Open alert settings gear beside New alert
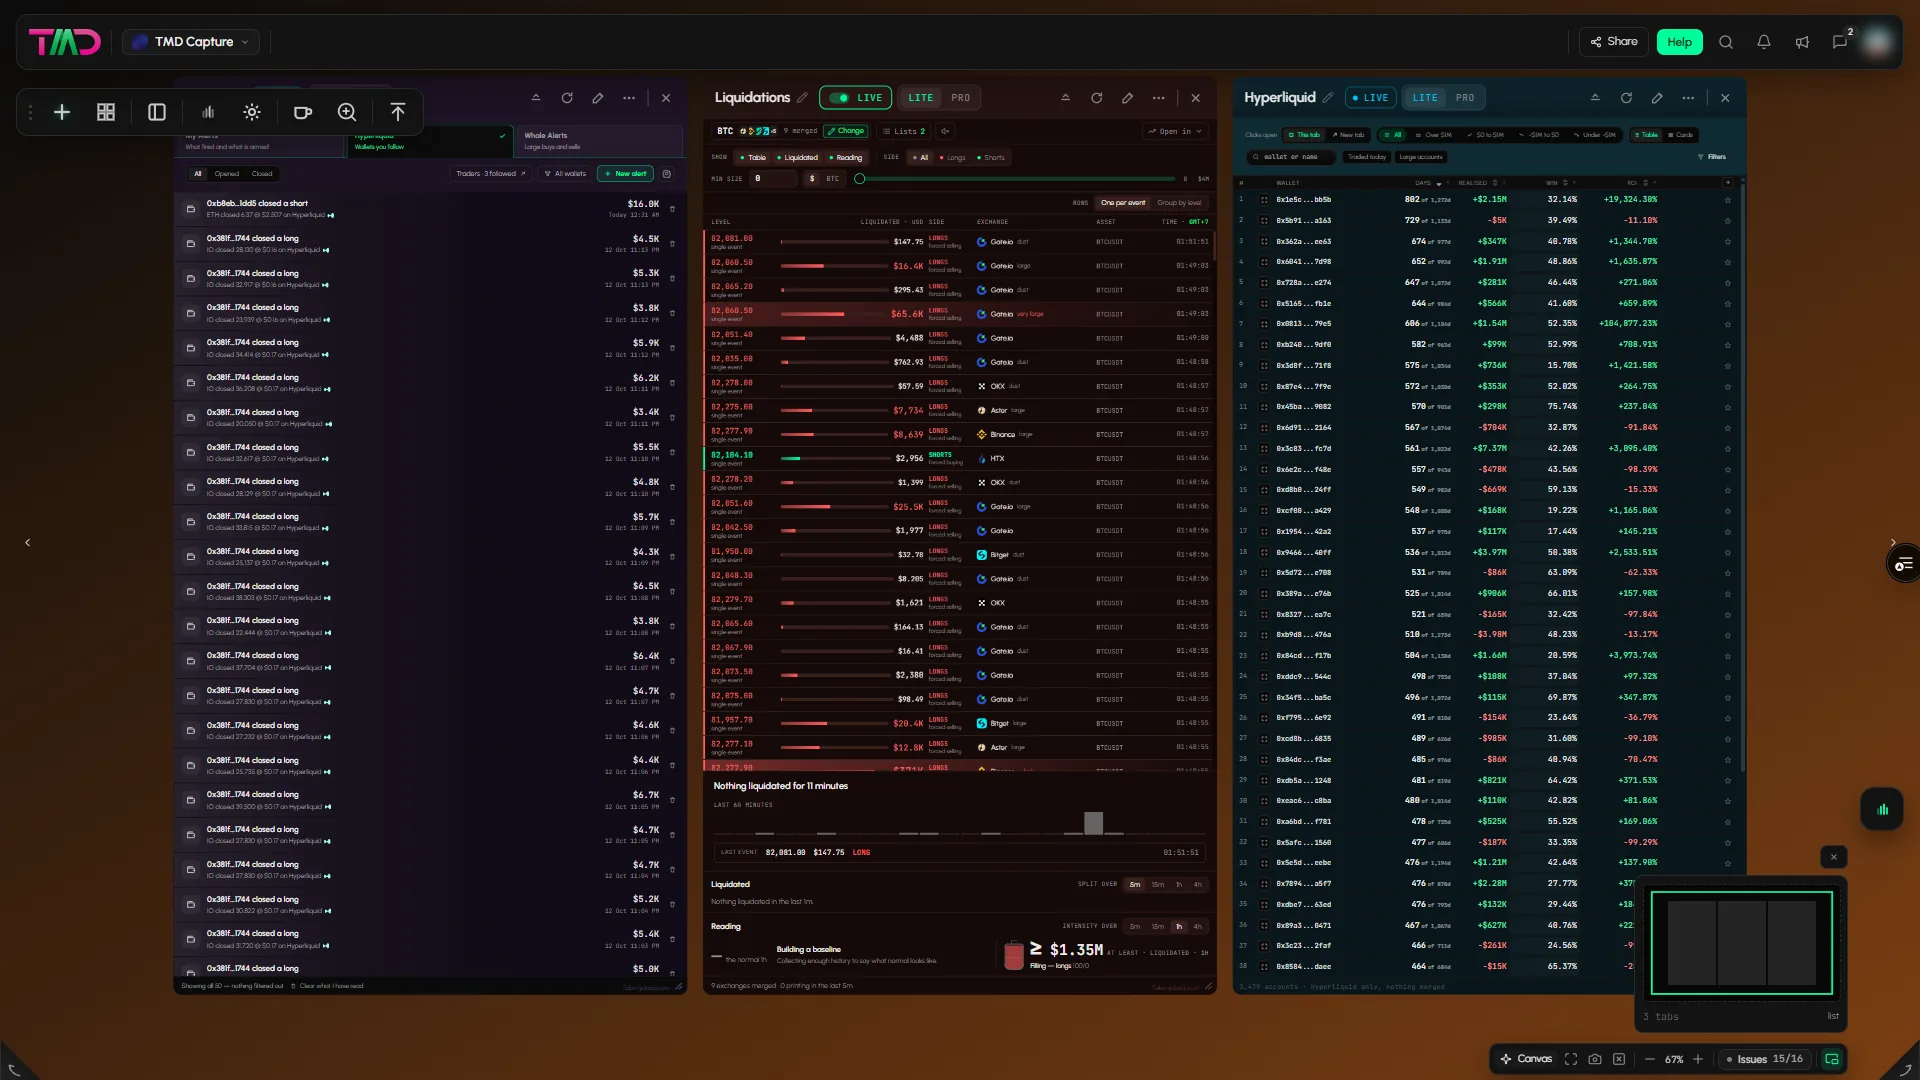 [667, 174]
